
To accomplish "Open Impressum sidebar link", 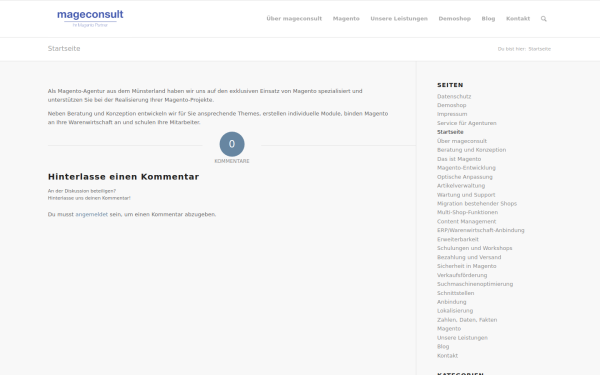I will 452,114.
